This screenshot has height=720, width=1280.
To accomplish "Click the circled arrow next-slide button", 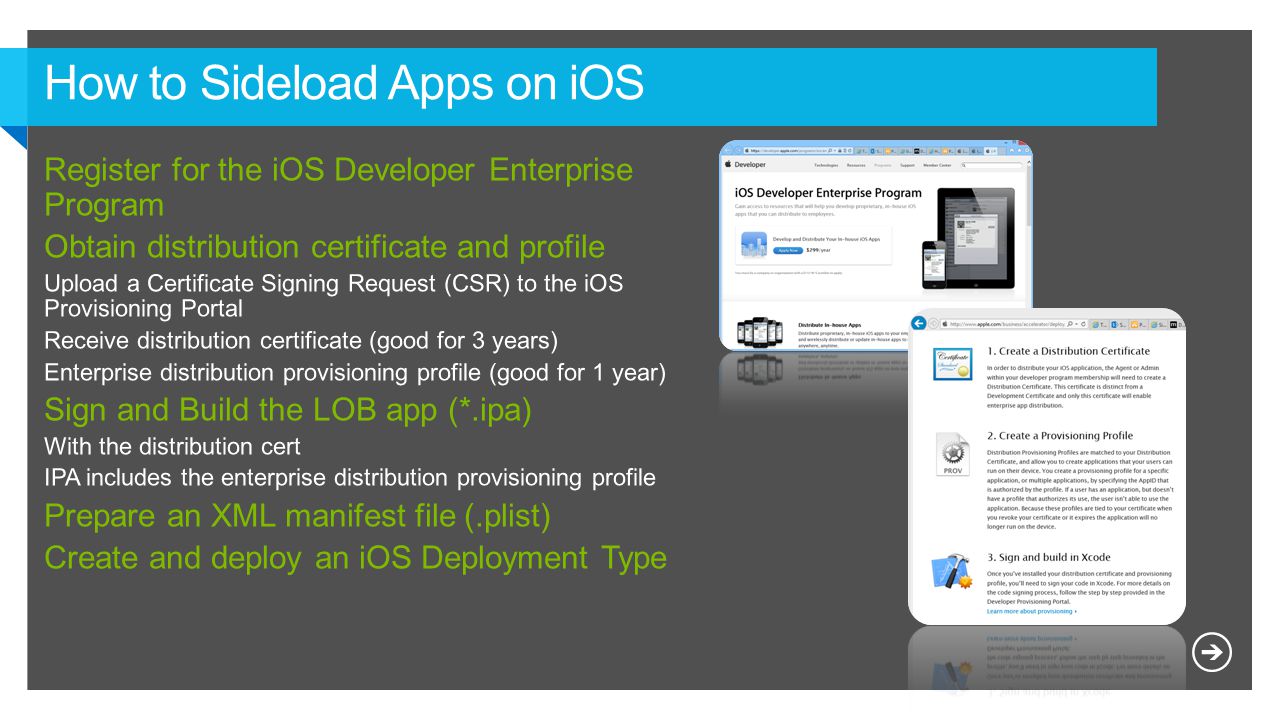I will click(x=1212, y=653).
